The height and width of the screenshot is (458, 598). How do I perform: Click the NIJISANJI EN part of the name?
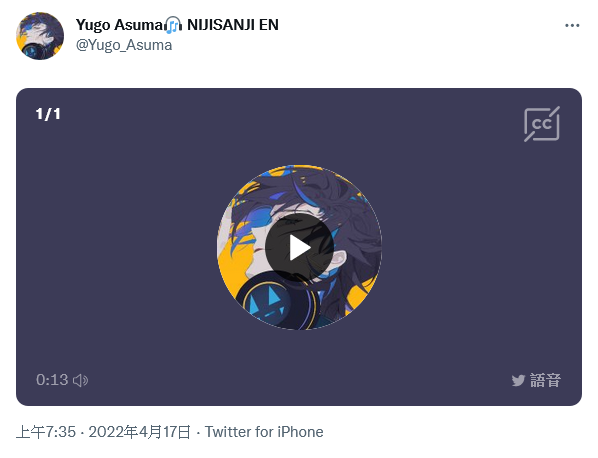pos(233,25)
